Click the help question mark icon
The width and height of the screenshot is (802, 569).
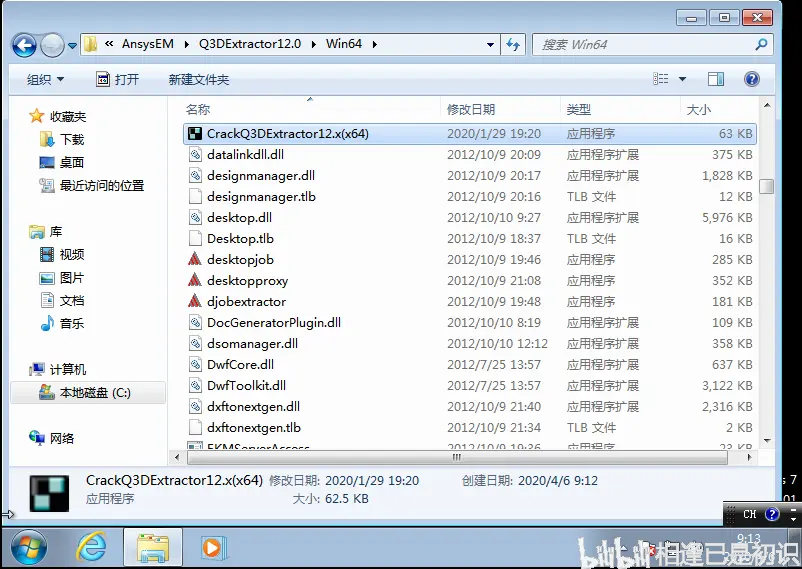click(751, 79)
